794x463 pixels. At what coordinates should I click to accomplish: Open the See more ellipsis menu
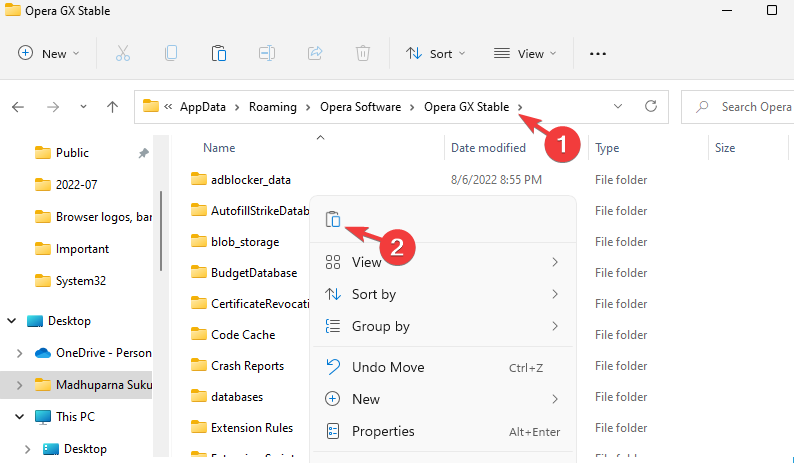pos(598,54)
